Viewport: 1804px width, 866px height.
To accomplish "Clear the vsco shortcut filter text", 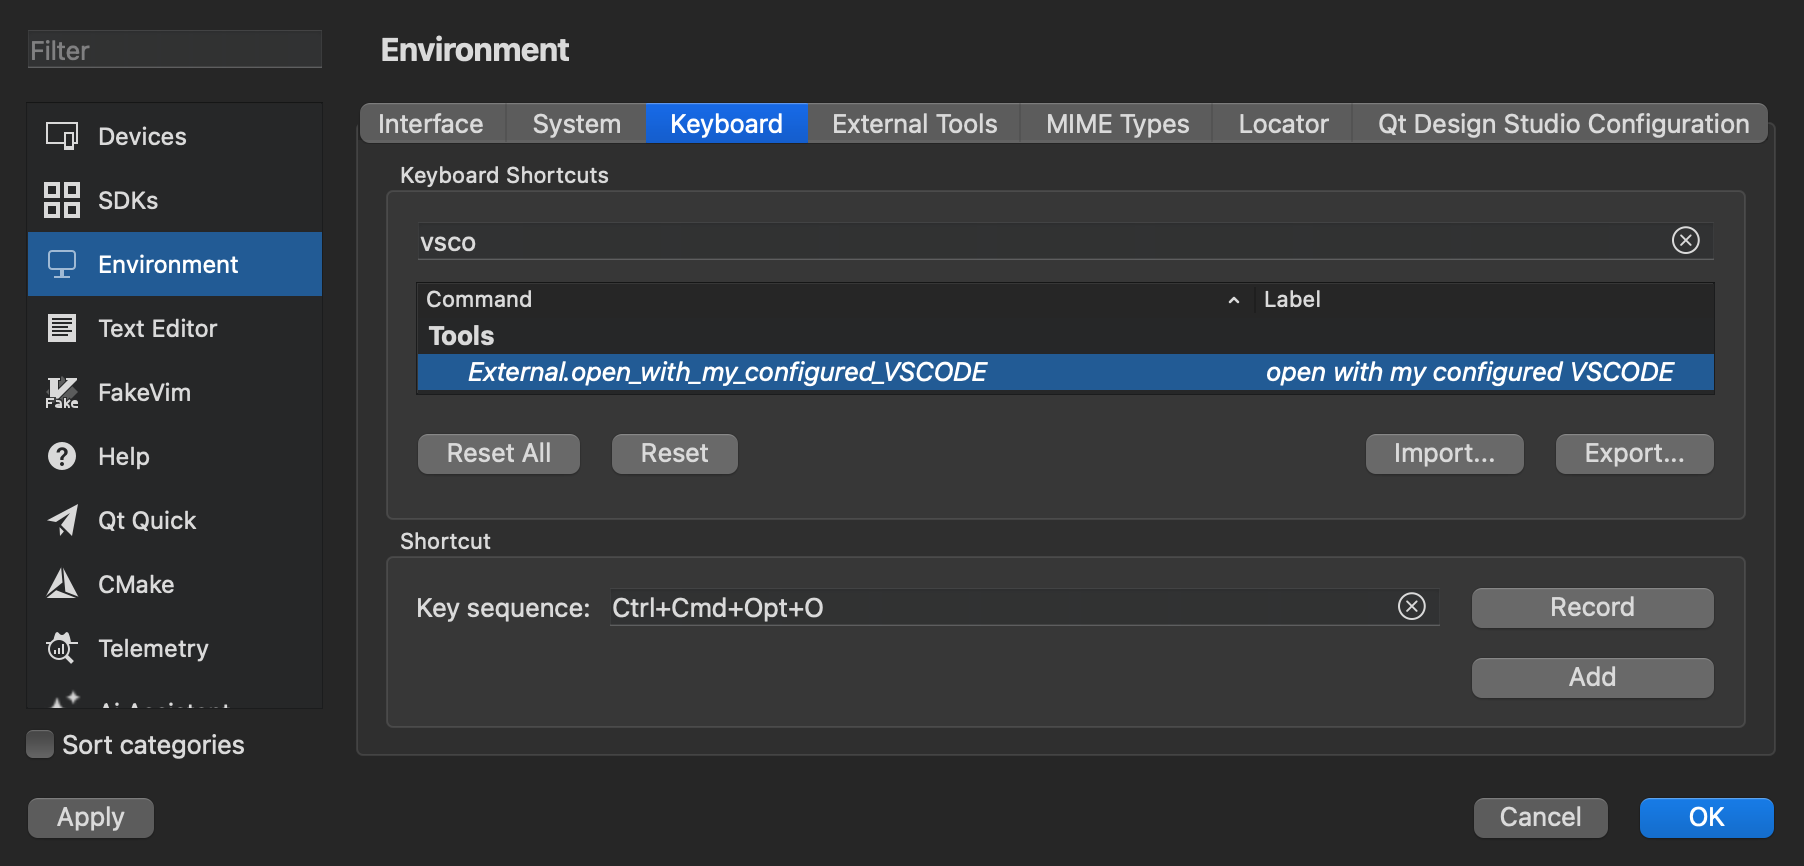I will (x=1685, y=241).
